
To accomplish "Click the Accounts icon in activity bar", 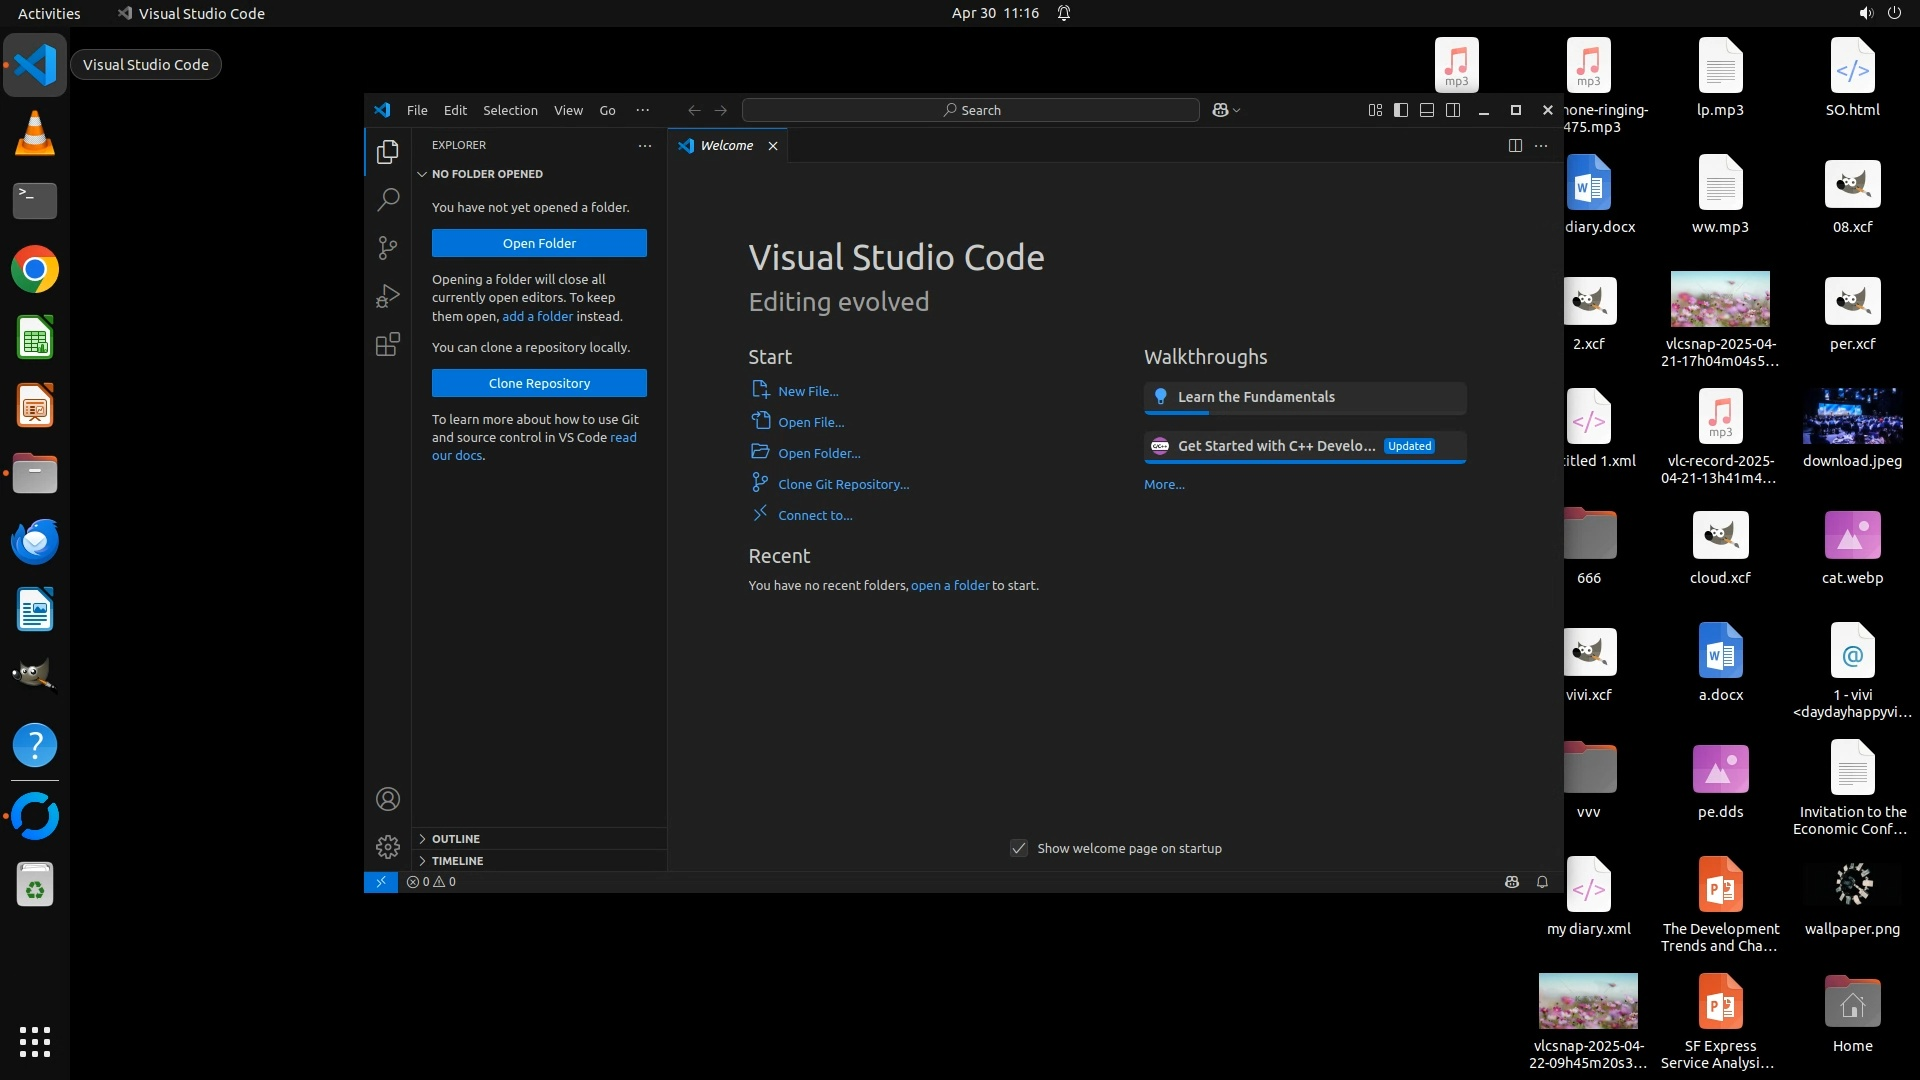I will point(388,799).
